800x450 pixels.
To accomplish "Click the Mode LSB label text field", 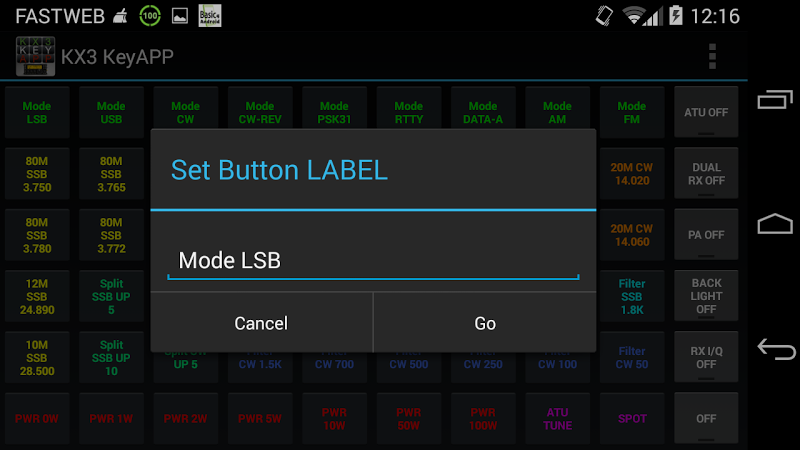I will pos(373,261).
